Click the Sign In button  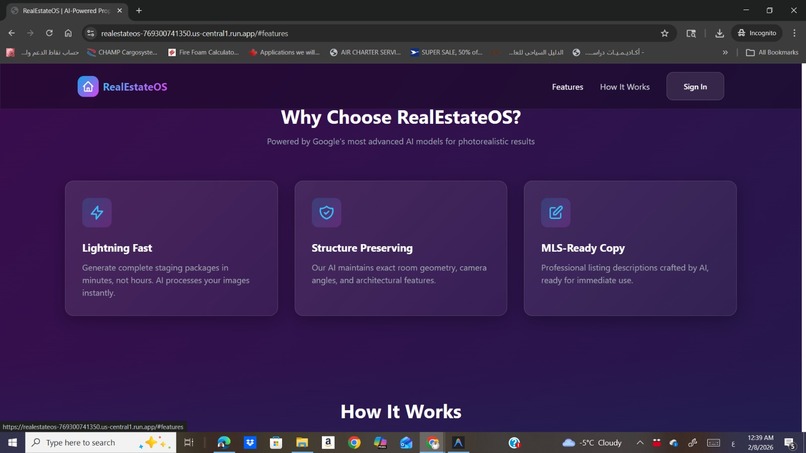pos(695,86)
